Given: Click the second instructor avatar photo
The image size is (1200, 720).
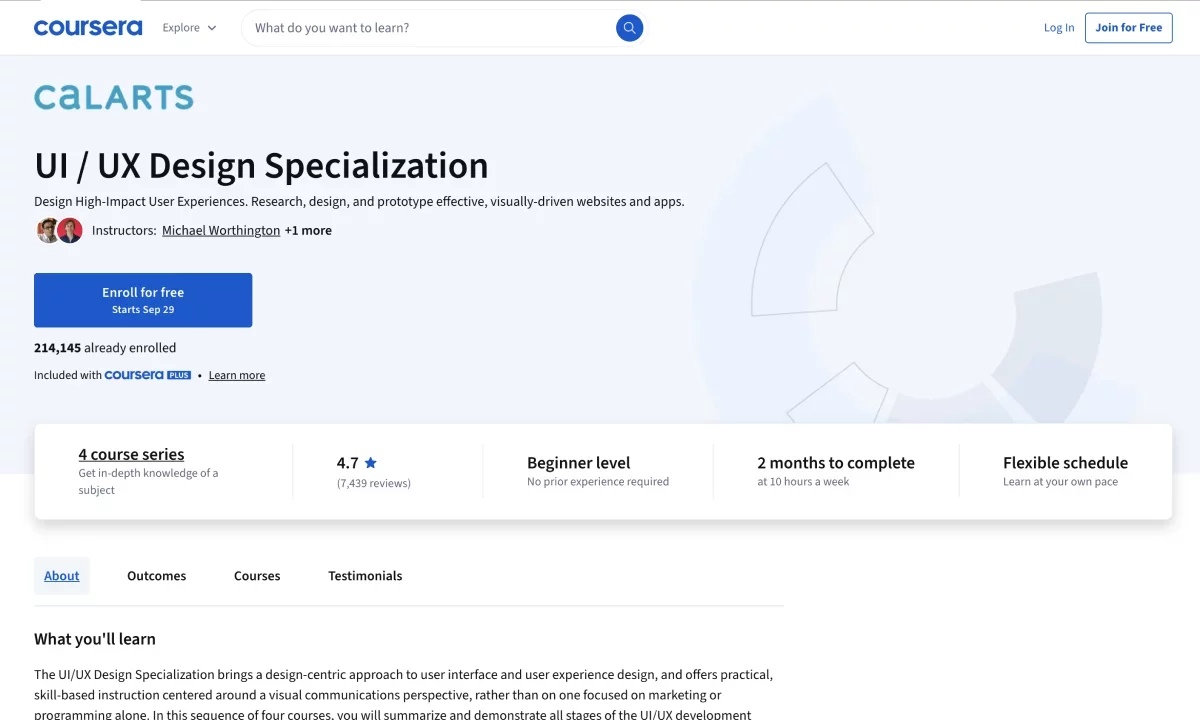Looking at the screenshot, I should pyautogui.click(x=70, y=230).
